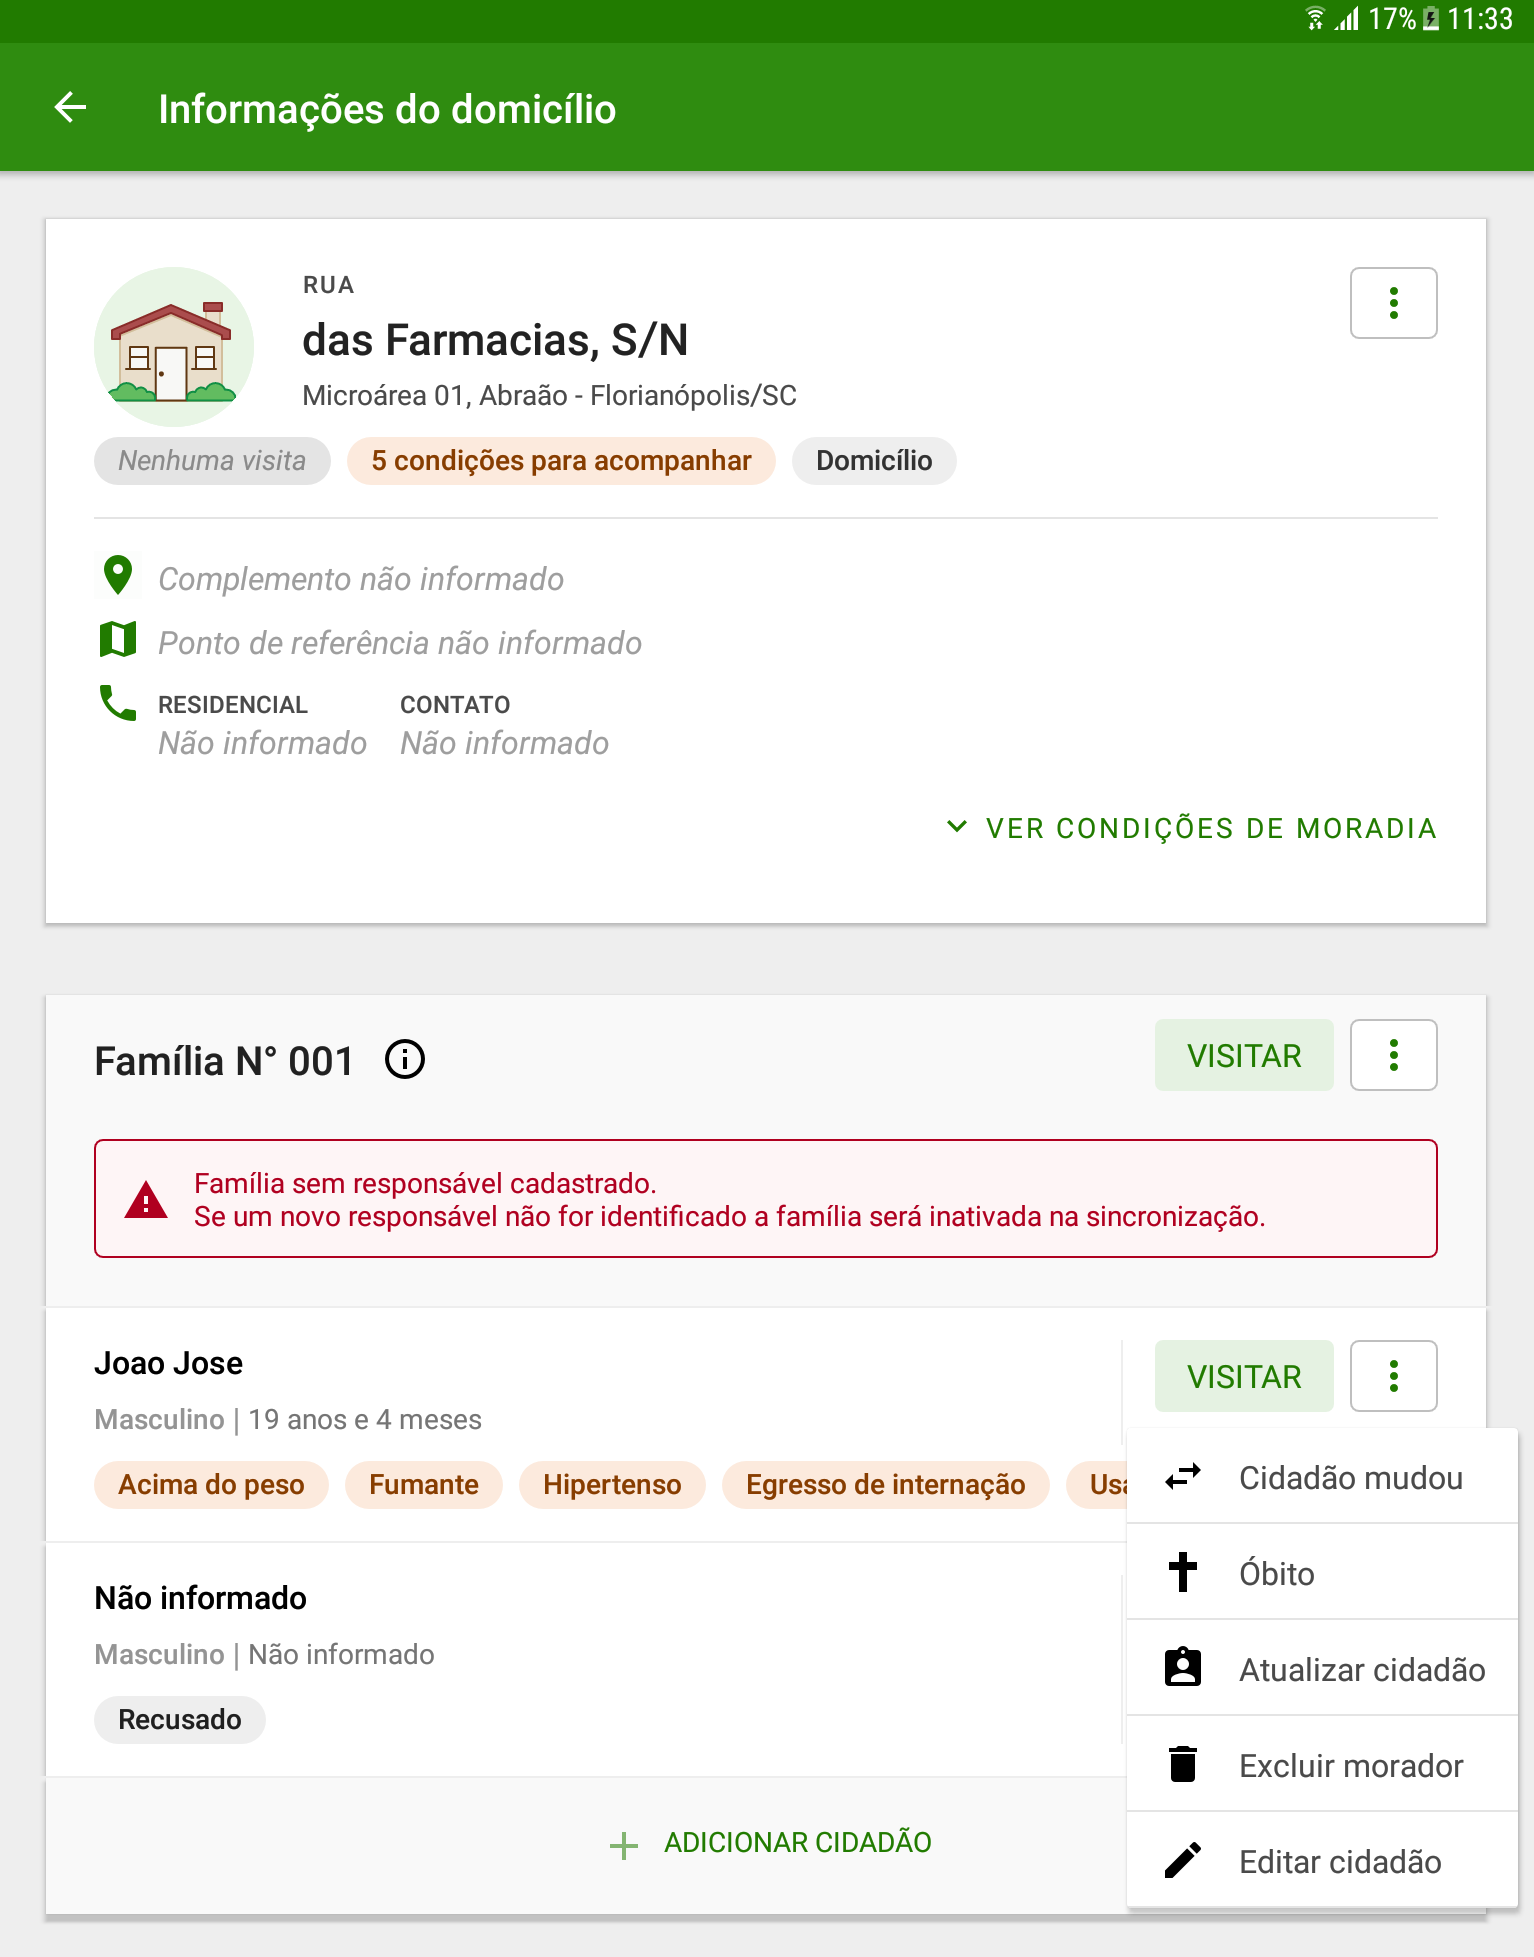Click Visitar button for Família N° 001
Viewport: 1534px width, 1957px height.
coord(1244,1055)
